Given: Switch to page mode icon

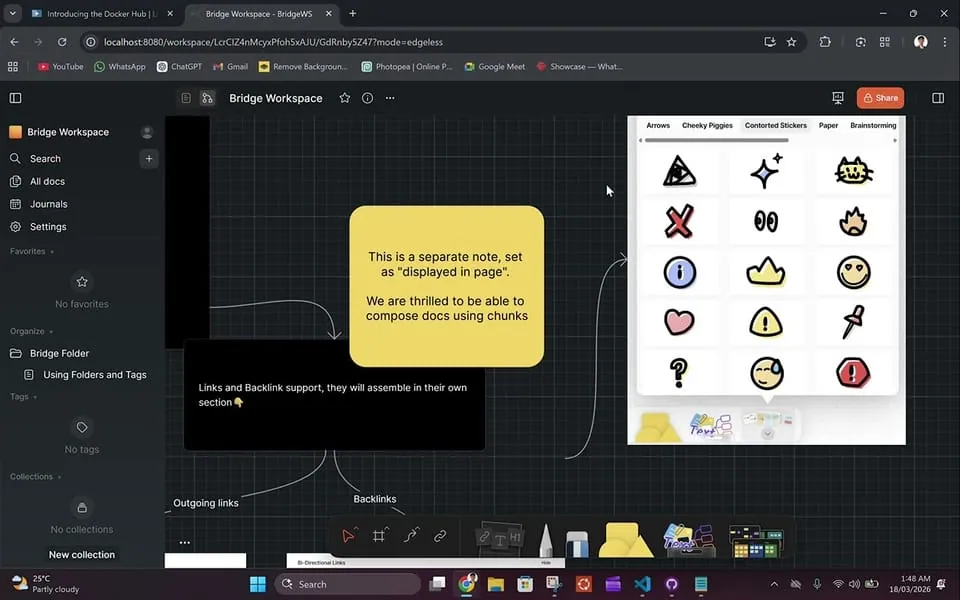Looking at the screenshot, I should coord(186,98).
